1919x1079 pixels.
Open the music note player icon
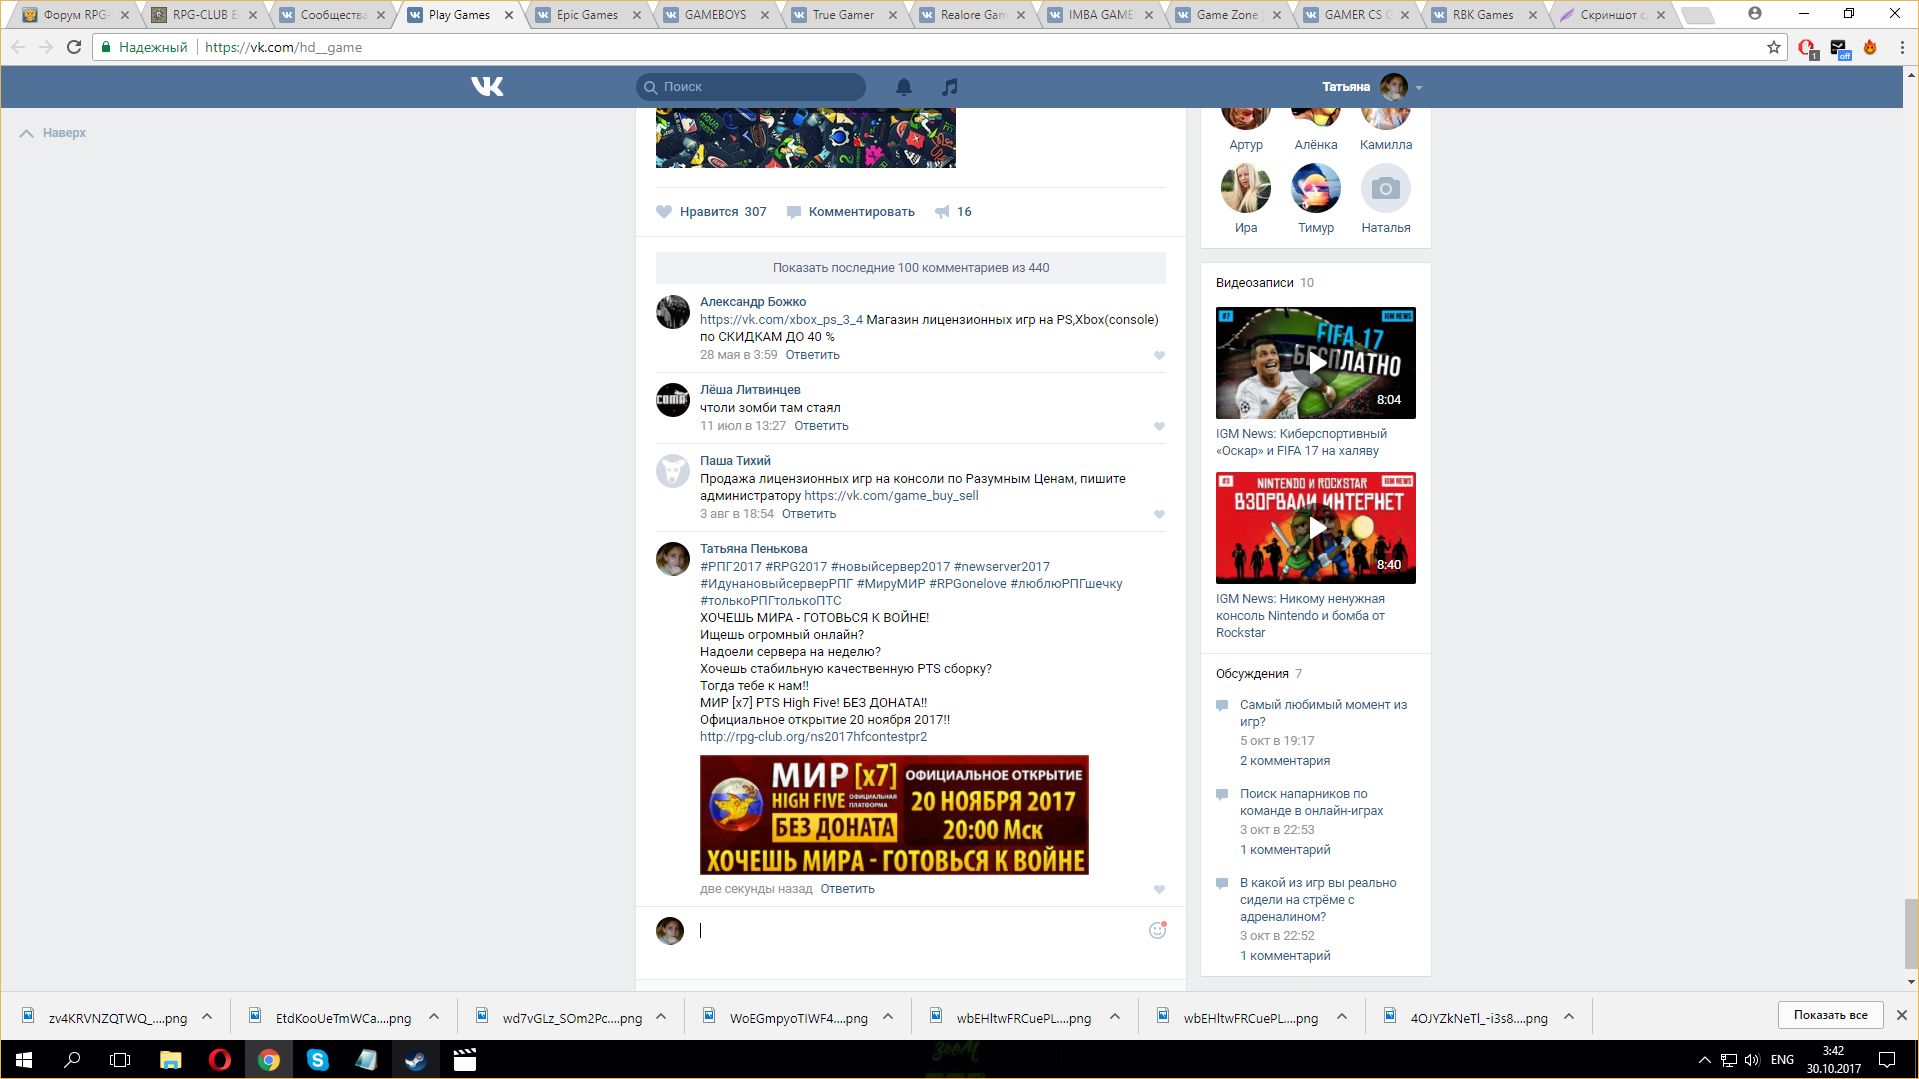(x=950, y=87)
